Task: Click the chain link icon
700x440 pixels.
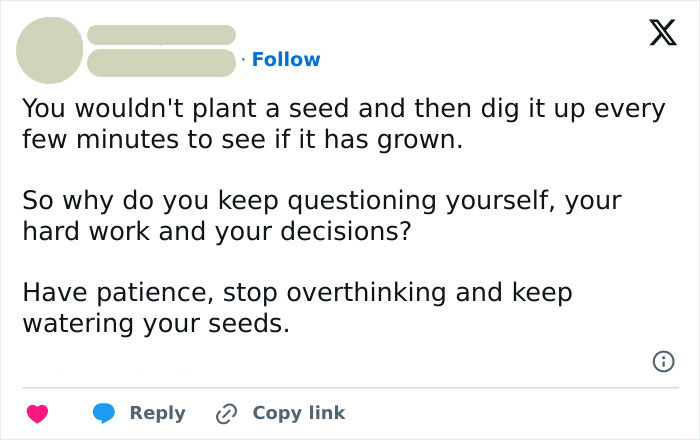Action: (x=226, y=414)
